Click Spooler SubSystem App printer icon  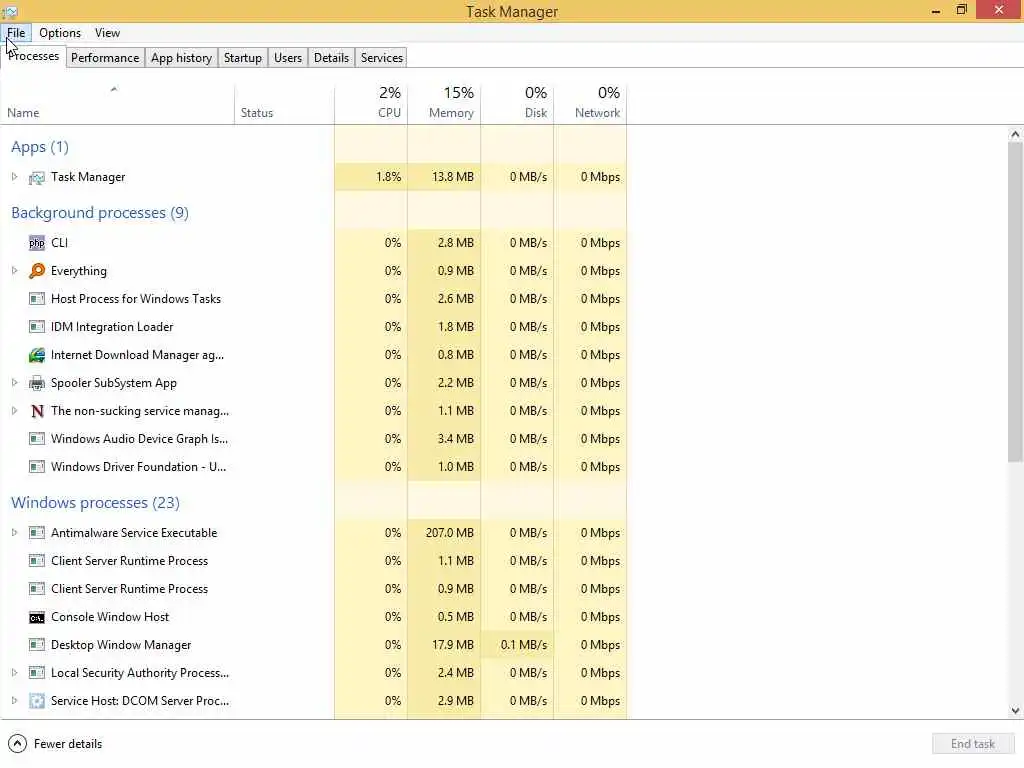tap(37, 383)
